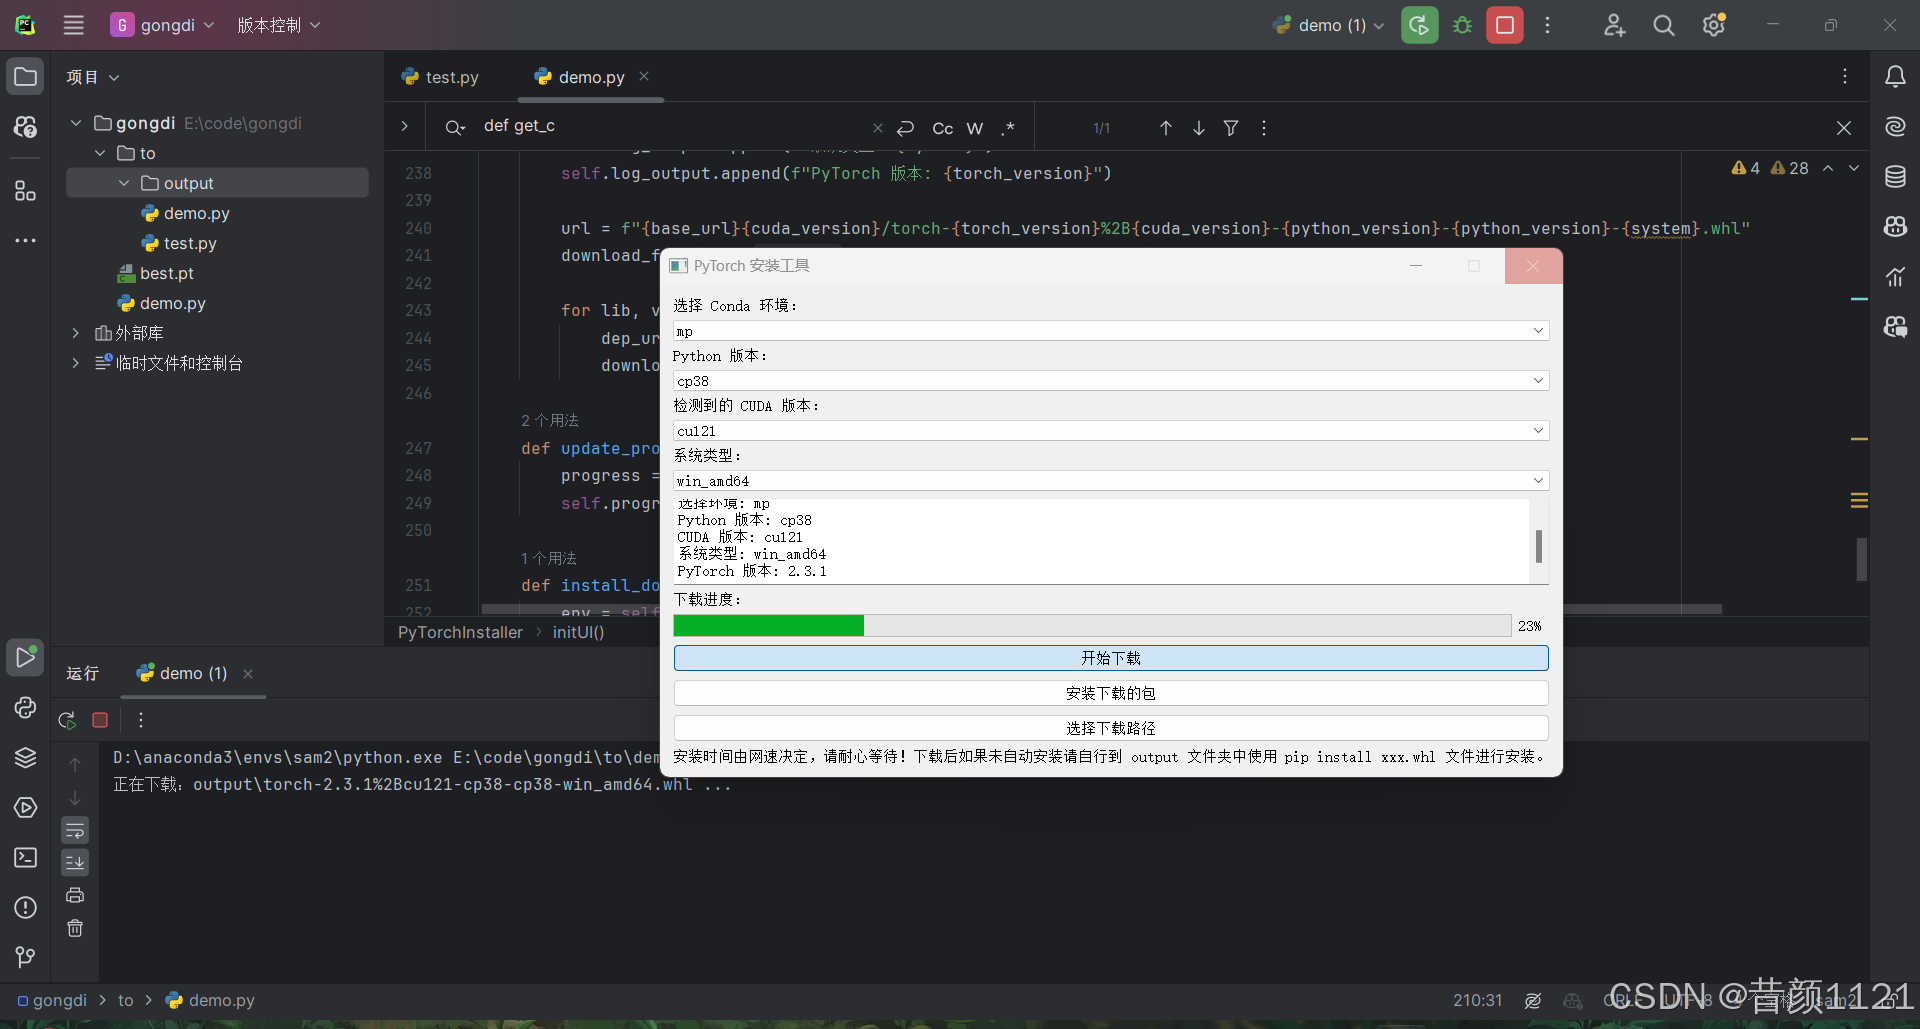The image size is (1920, 1029).
Task: Toggle soft-wrap in Run console
Action: click(x=75, y=830)
